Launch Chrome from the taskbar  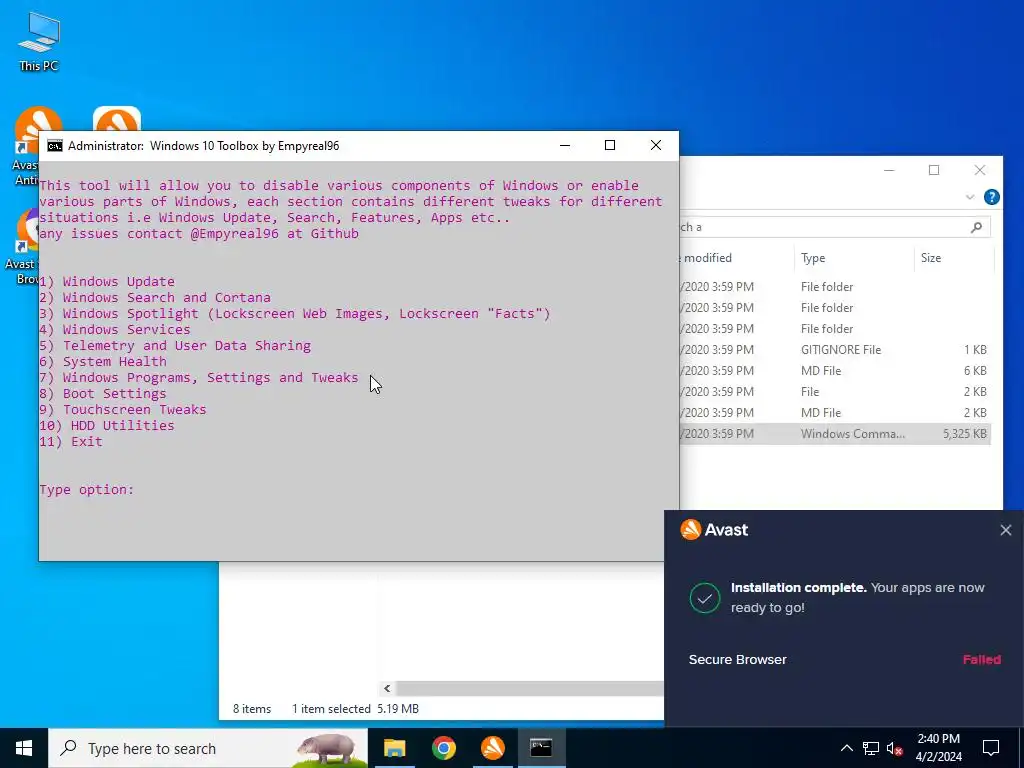pyautogui.click(x=443, y=748)
